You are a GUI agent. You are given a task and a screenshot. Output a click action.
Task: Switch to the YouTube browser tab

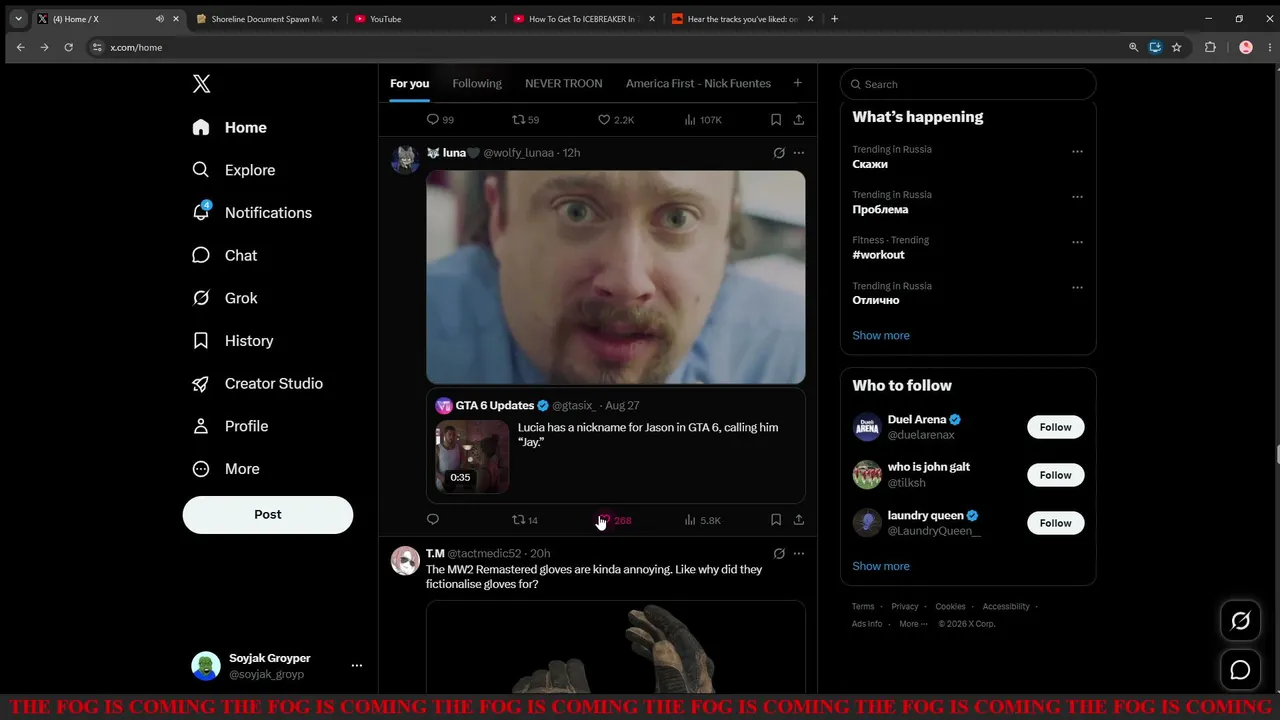(x=424, y=19)
